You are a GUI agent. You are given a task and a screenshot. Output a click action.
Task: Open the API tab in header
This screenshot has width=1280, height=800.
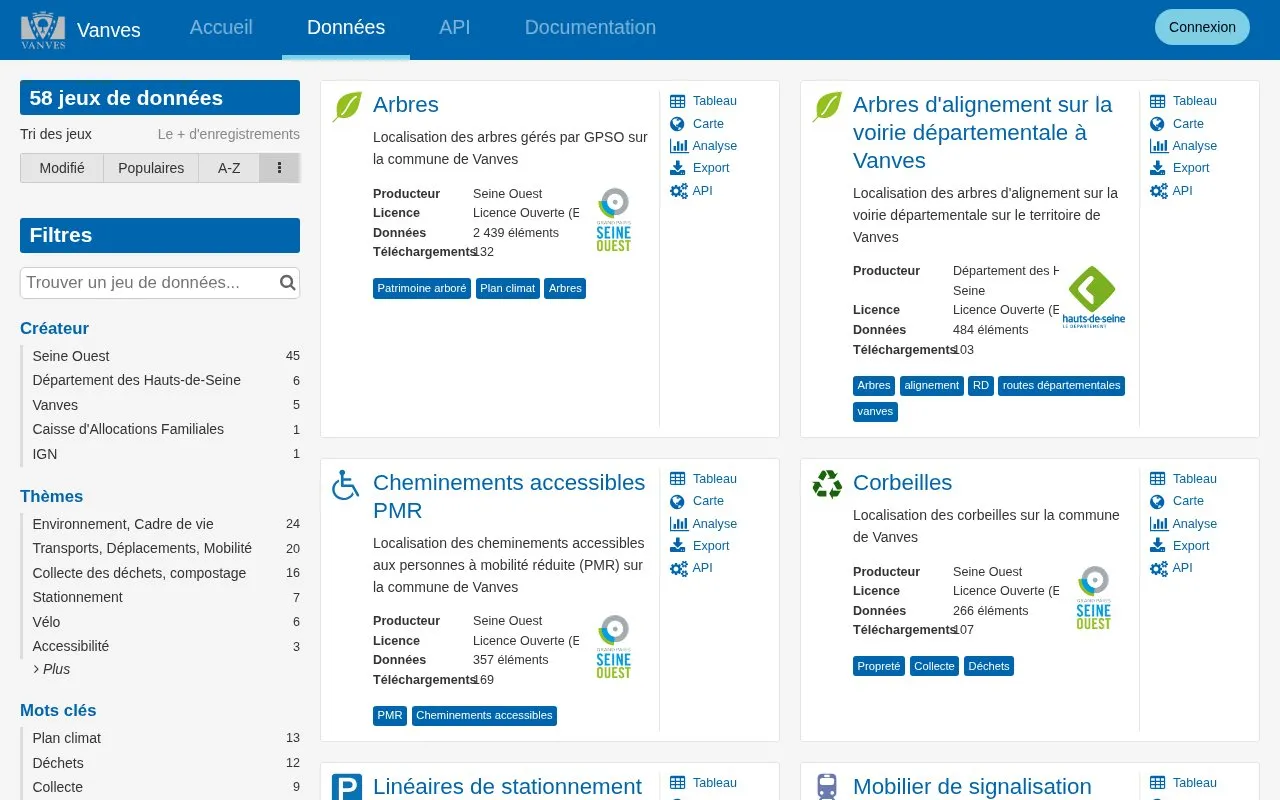[x=455, y=28]
